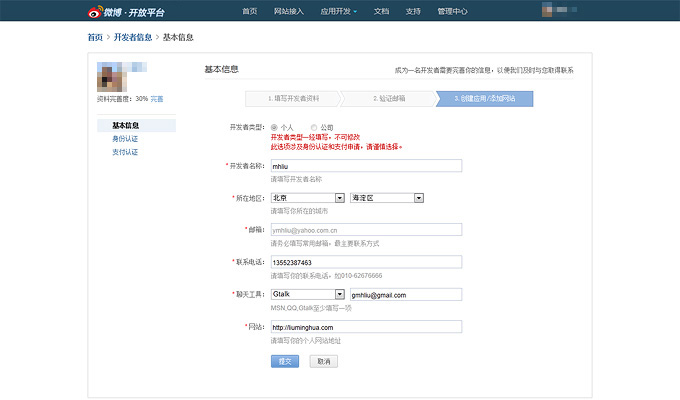The height and width of the screenshot is (400, 680).
Task: Click the profile avatar thumbnail in sidebar
Action: point(112,78)
